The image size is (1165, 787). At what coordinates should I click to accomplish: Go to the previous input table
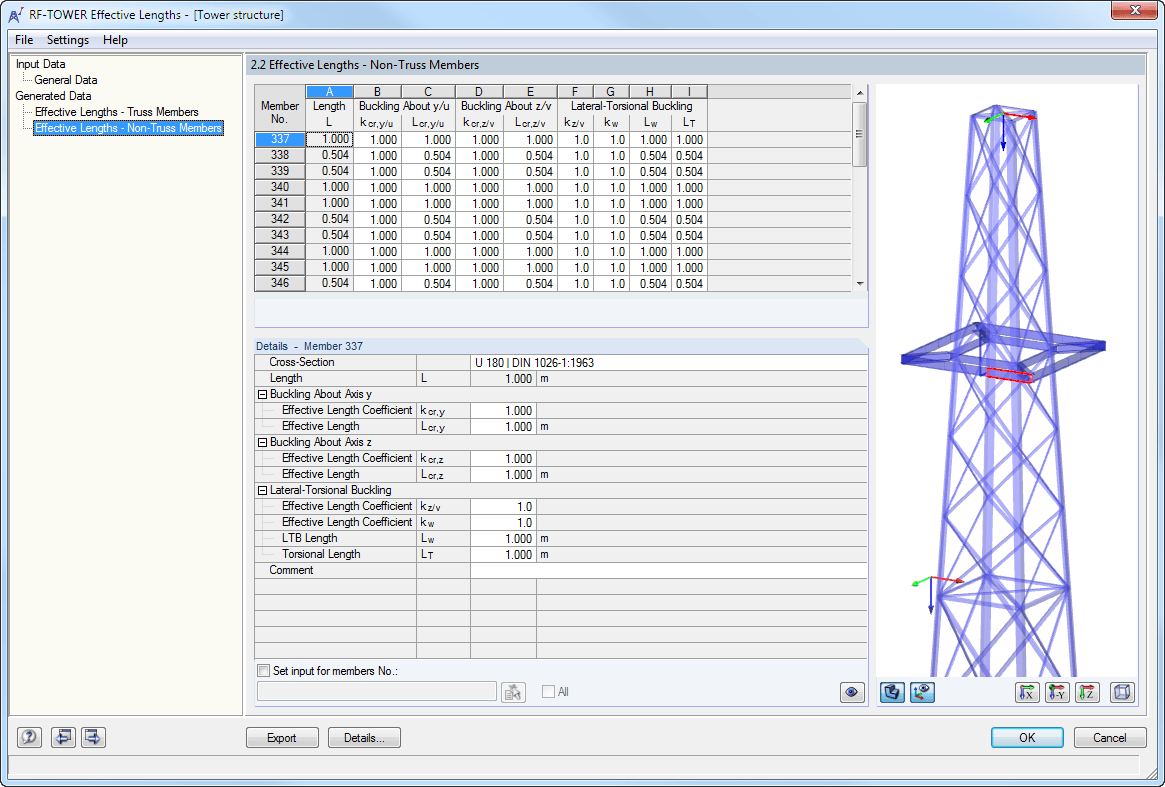pyautogui.click(x=62, y=738)
